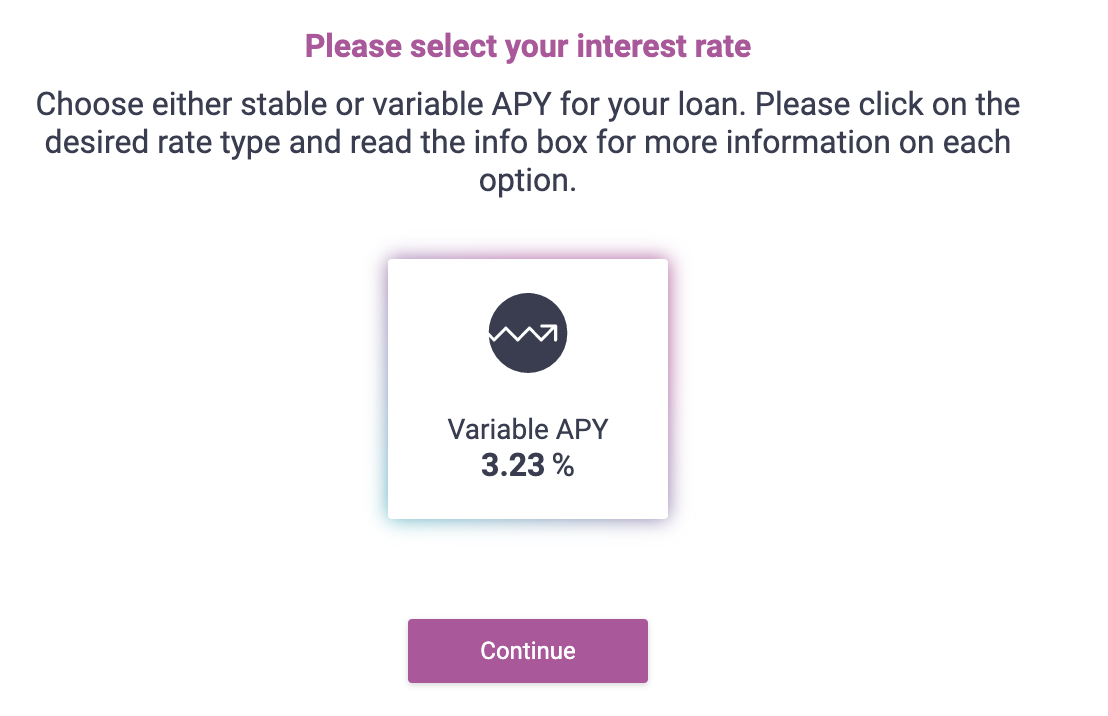
Task: Tap the arrowhead of the trend line
Action: coord(550,331)
